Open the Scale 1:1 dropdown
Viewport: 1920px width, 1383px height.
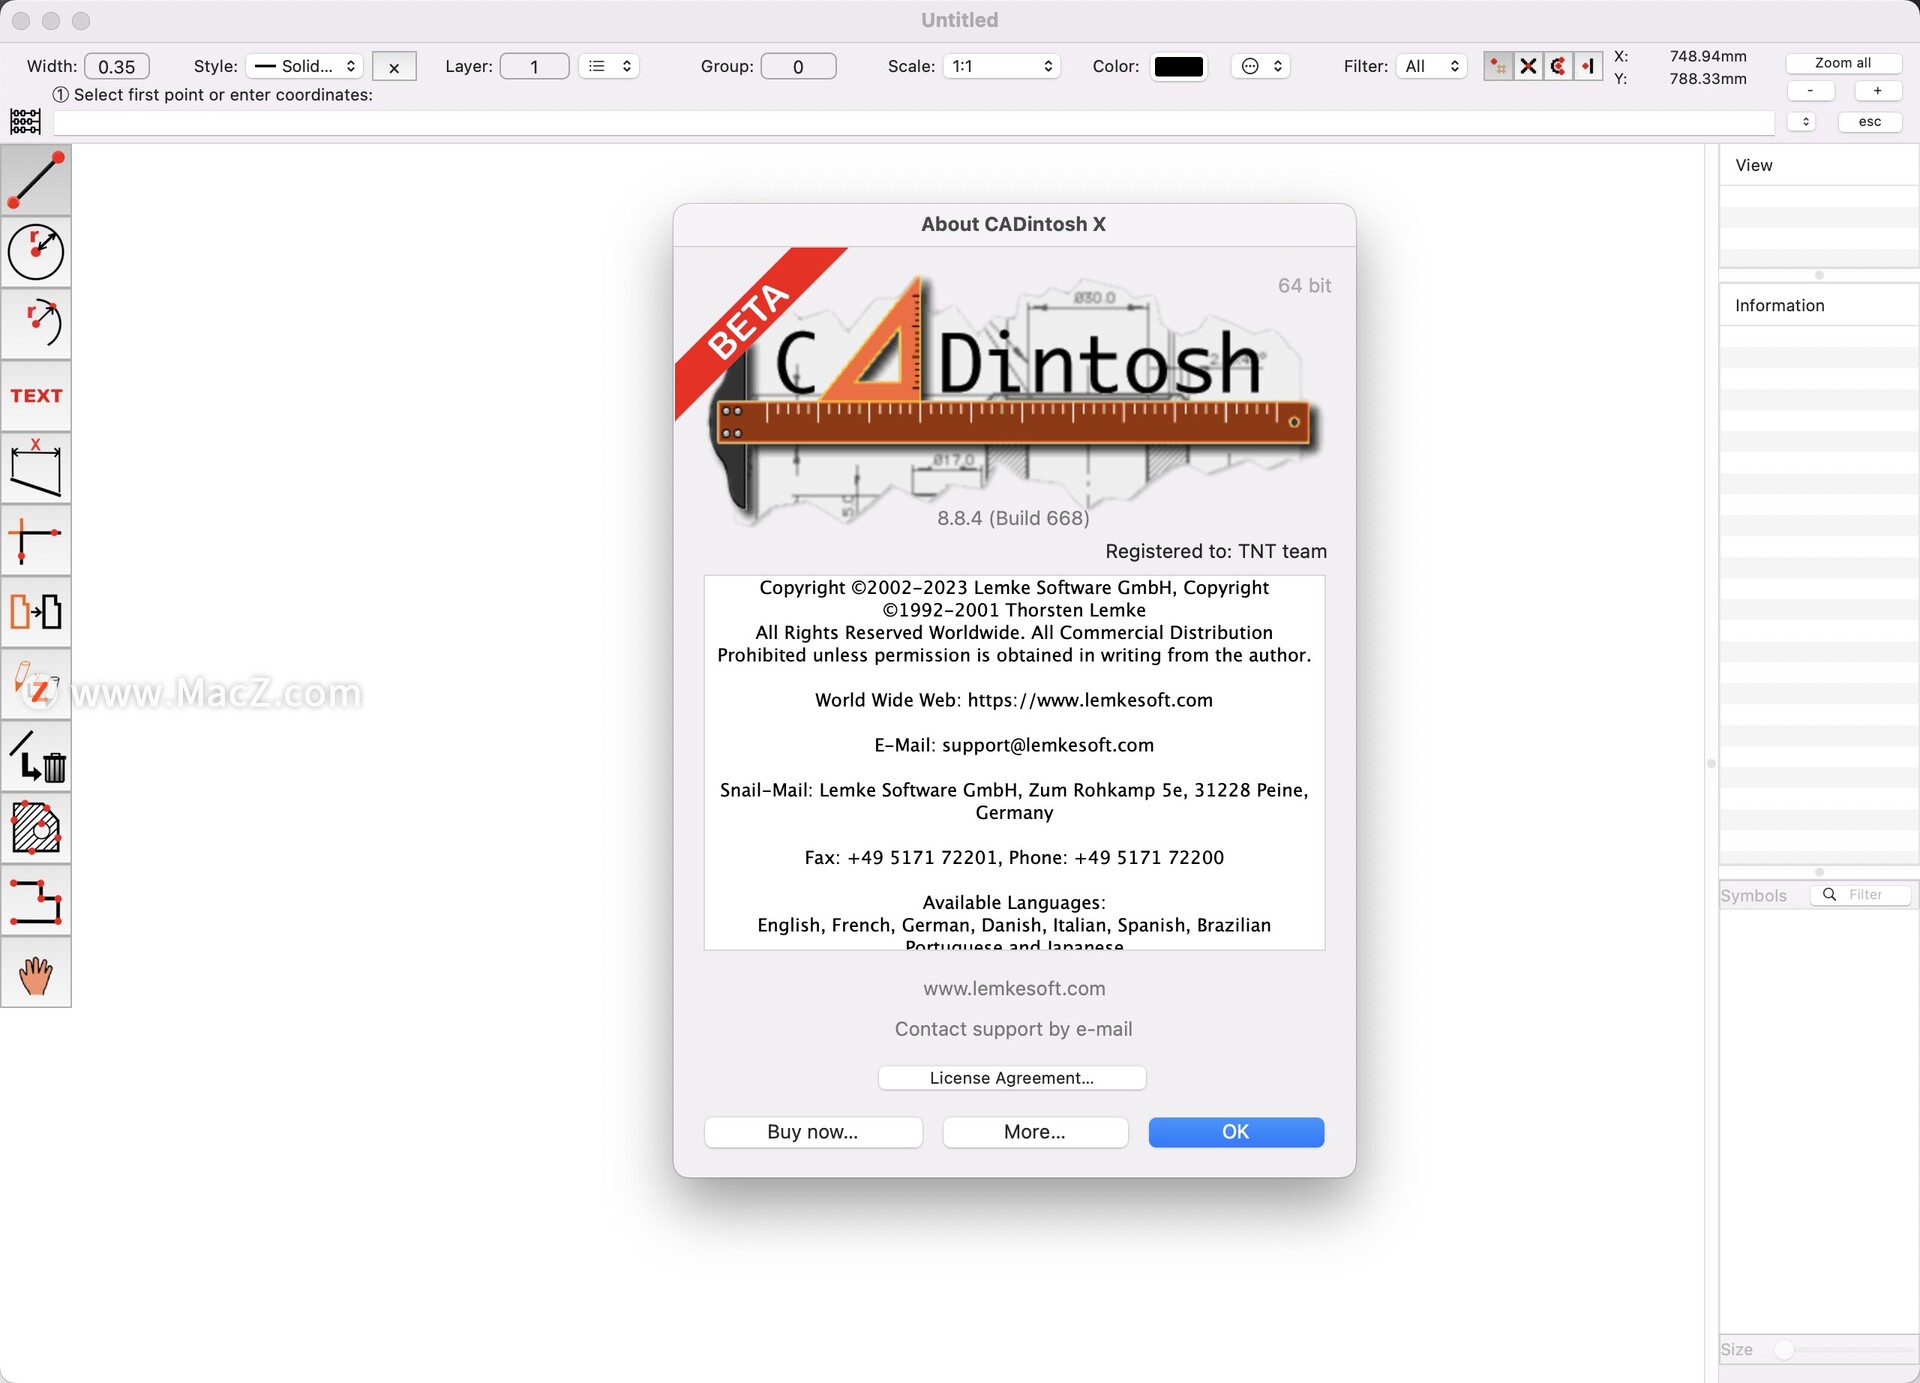1001,66
